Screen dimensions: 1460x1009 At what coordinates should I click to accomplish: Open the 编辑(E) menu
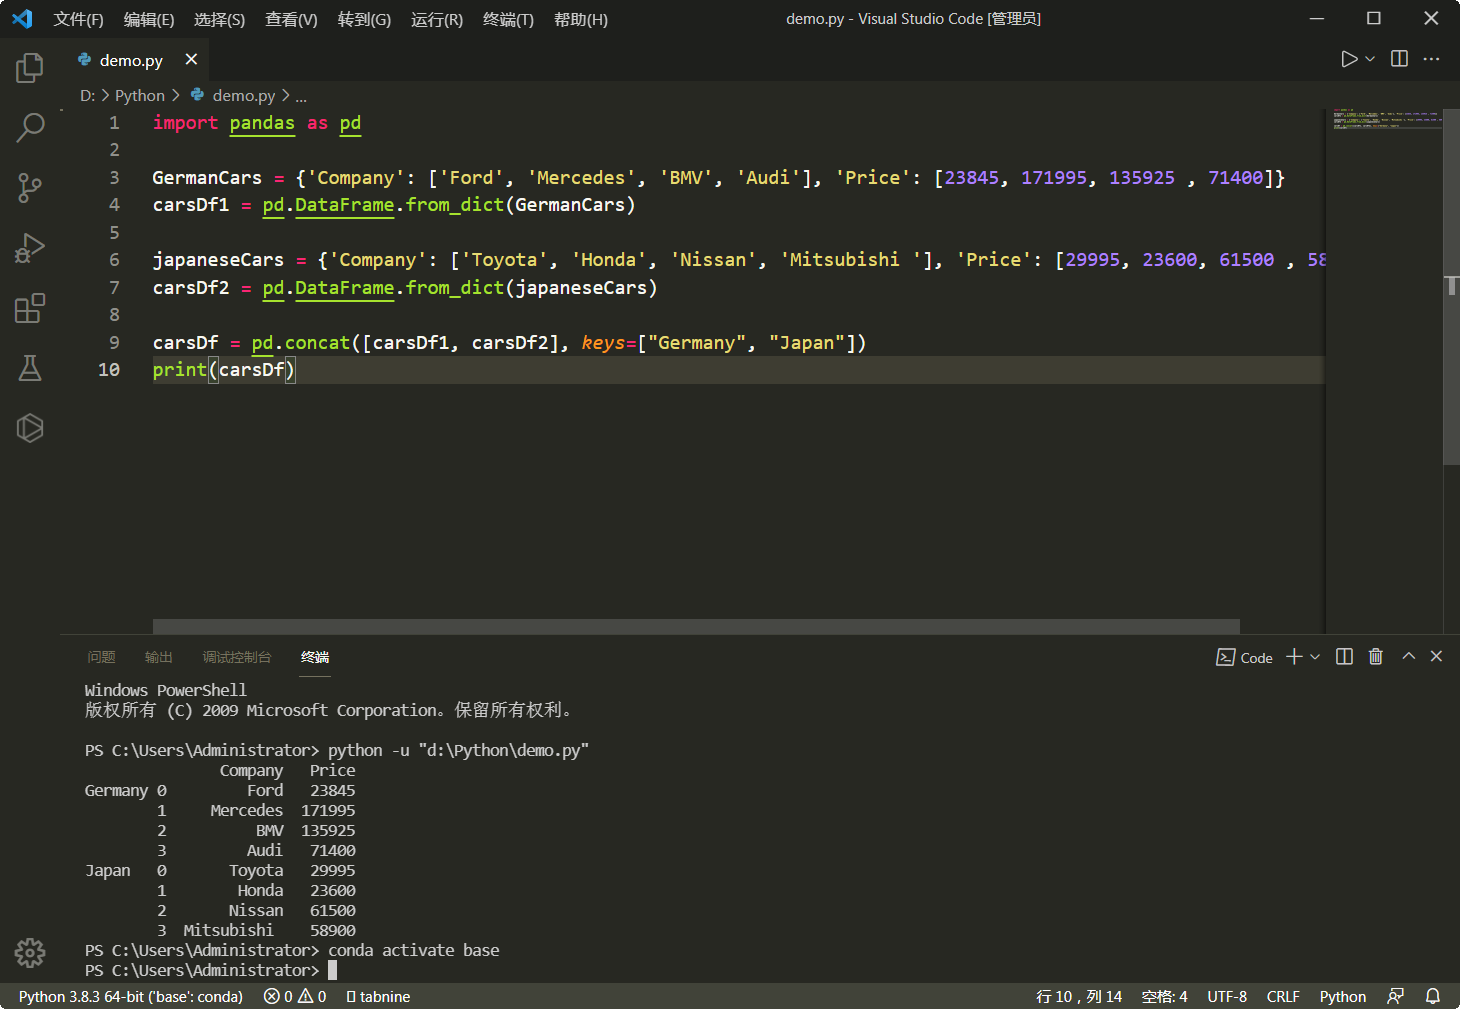149,19
